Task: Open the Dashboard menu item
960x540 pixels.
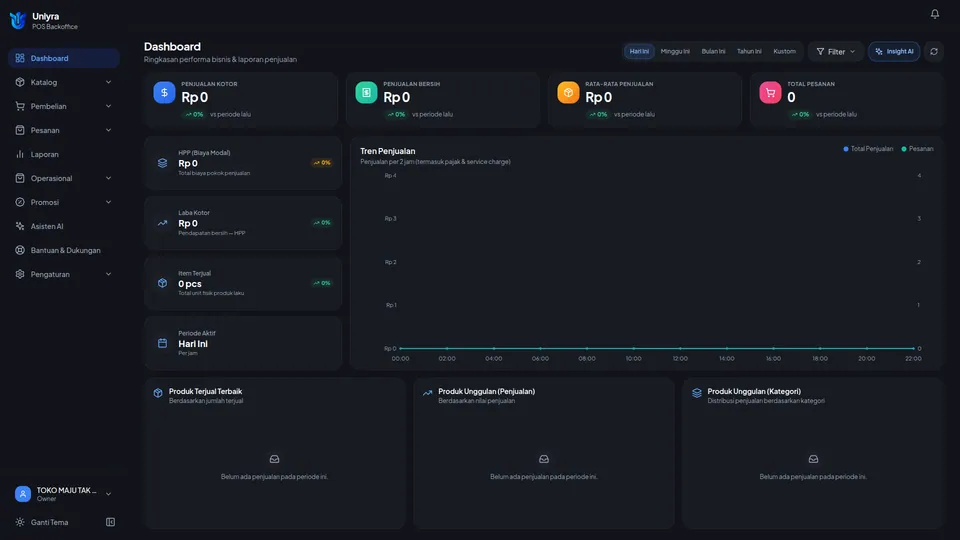Action: pos(64,58)
